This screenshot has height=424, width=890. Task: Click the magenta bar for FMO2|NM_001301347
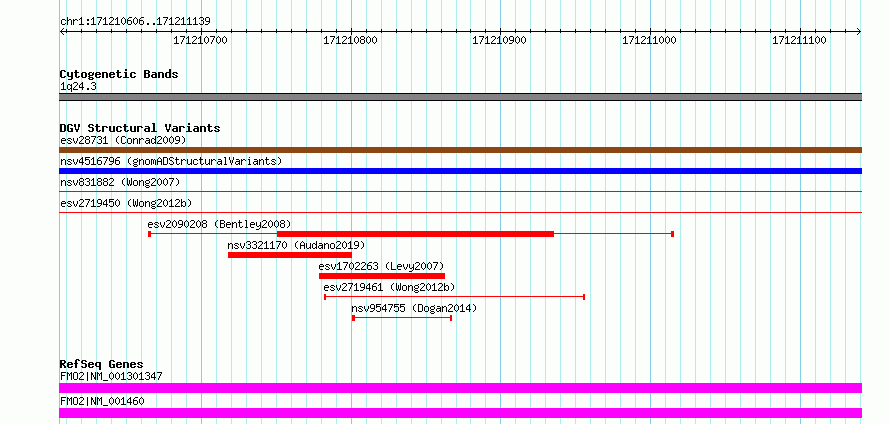tap(460, 388)
